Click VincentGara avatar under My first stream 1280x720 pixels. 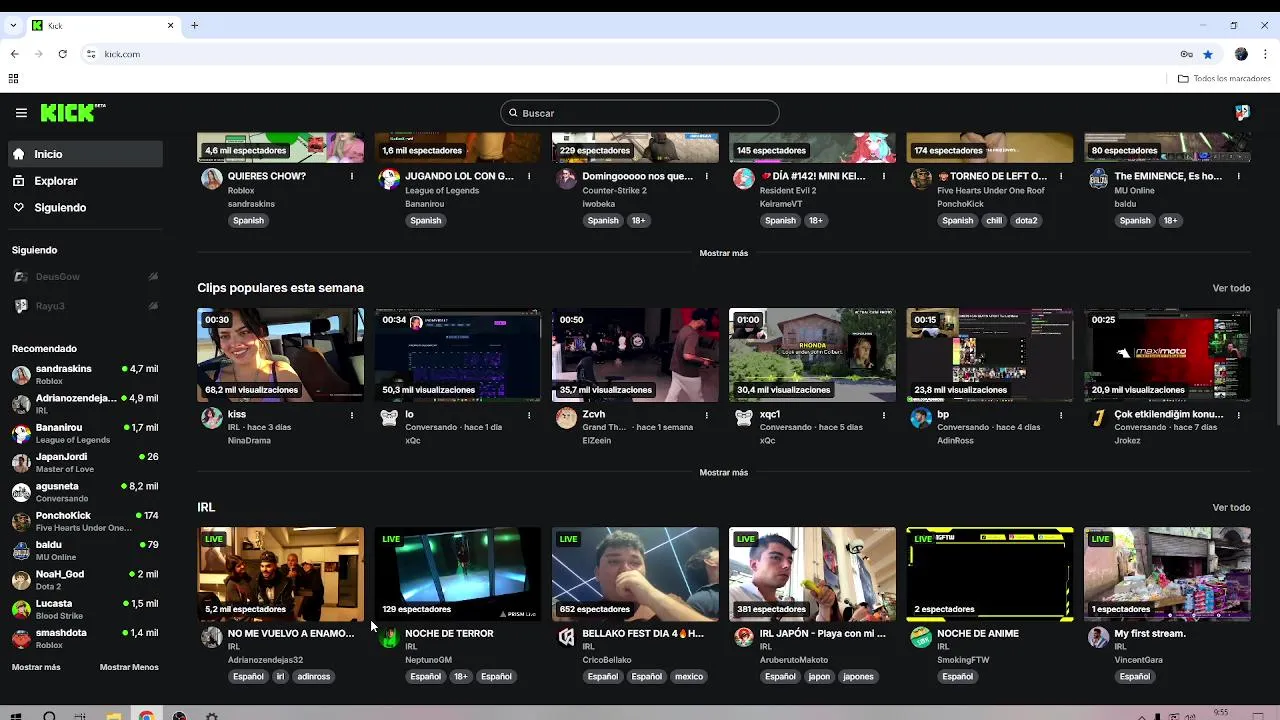(x=1098, y=637)
